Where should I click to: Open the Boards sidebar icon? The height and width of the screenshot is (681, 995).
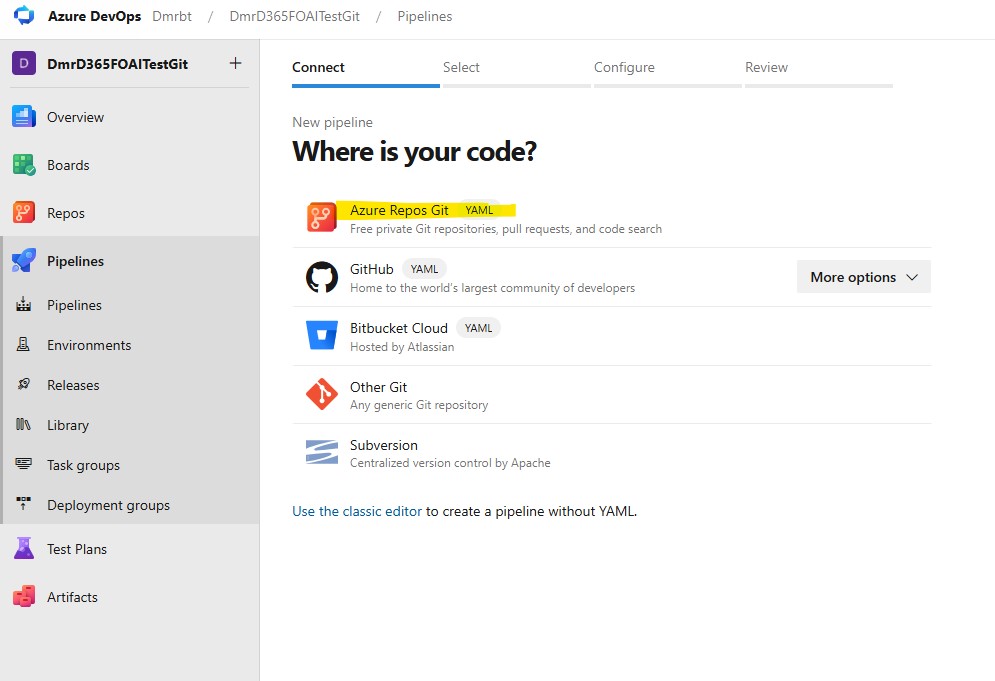pos(23,165)
